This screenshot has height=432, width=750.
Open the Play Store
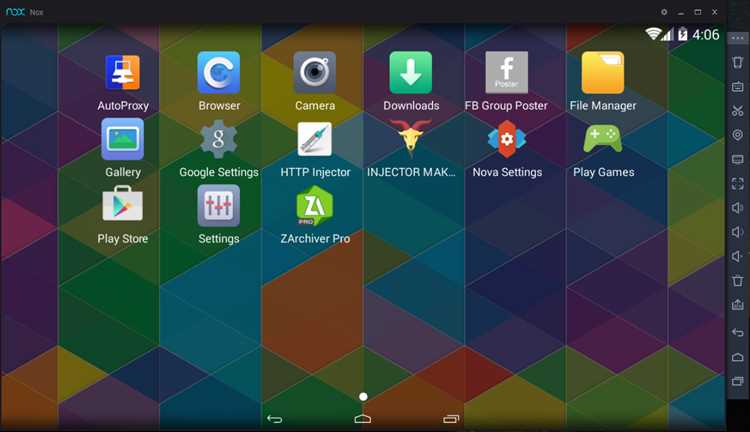pos(122,206)
